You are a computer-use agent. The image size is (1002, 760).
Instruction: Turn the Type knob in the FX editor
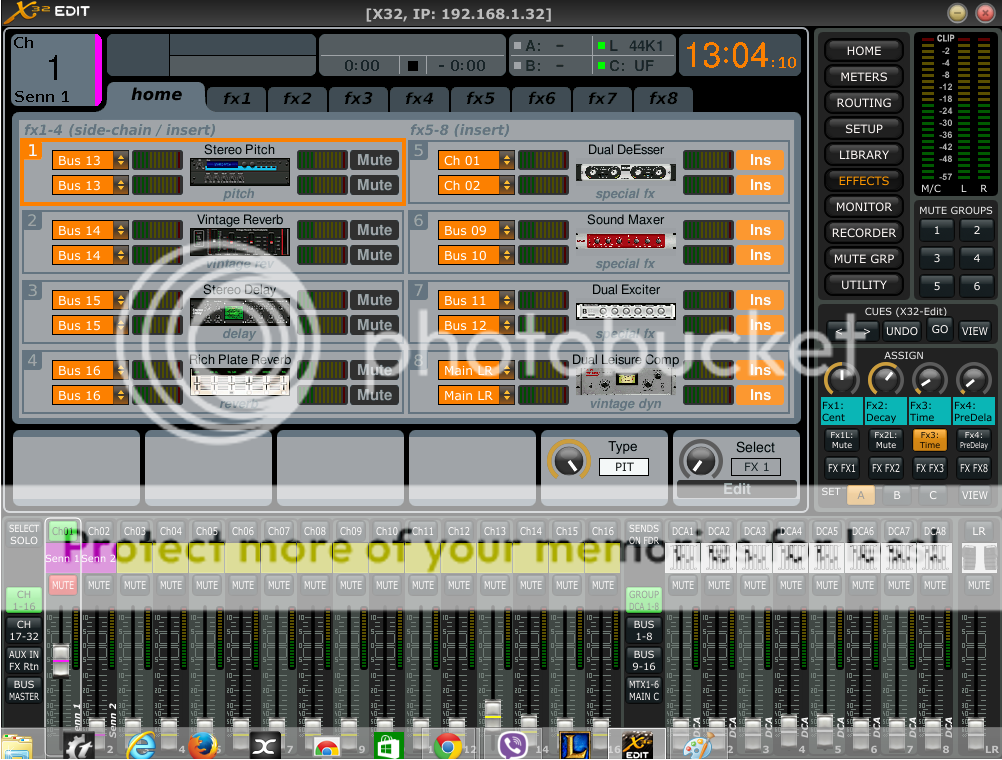tap(569, 460)
